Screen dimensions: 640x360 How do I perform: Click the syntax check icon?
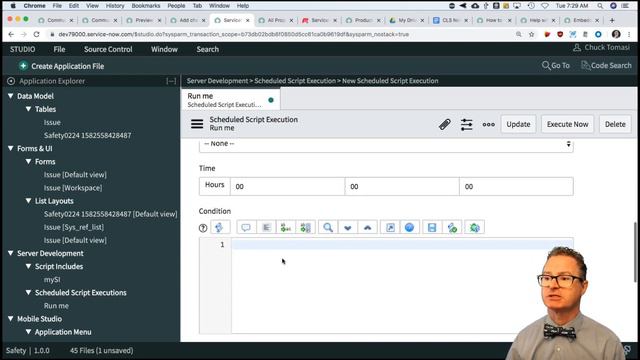452,227
